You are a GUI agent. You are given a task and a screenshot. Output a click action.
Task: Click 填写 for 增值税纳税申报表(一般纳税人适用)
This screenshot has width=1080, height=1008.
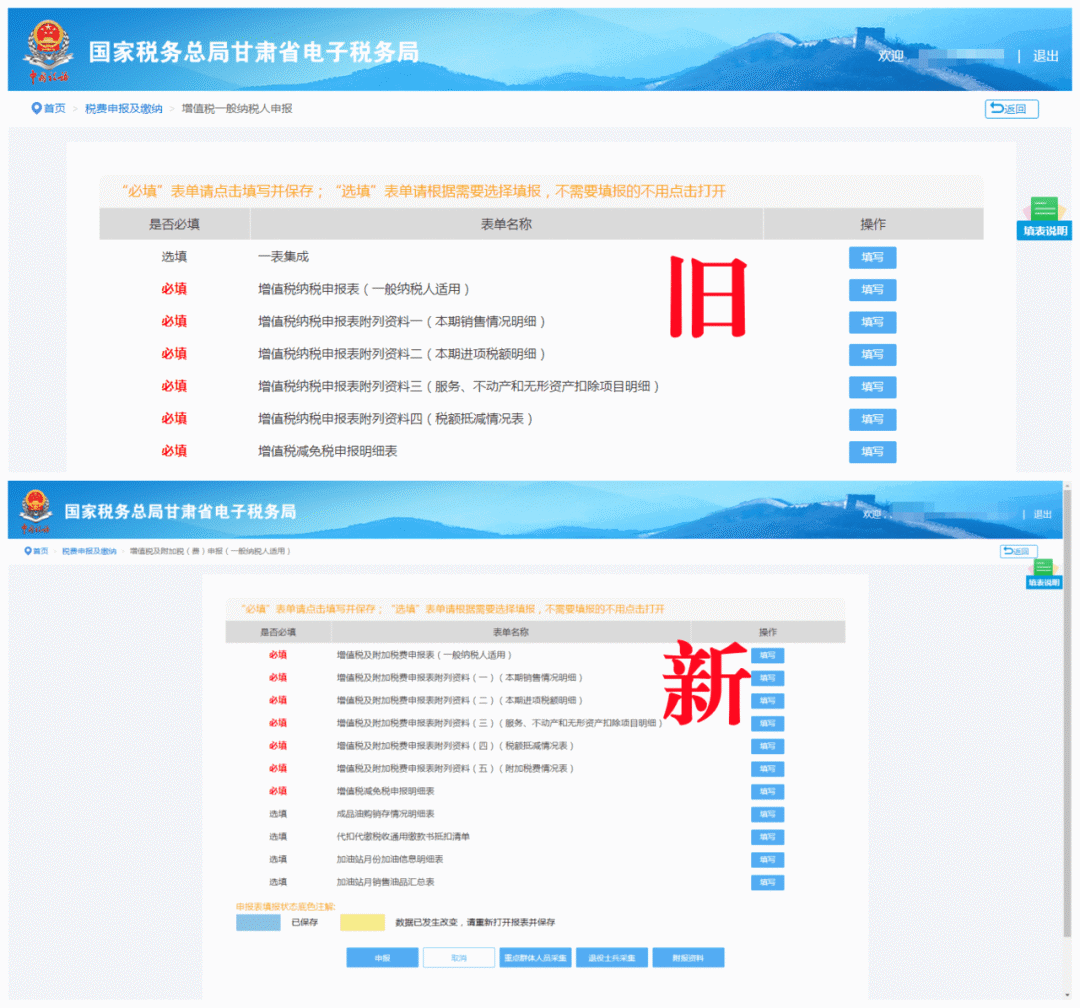[872, 289]
